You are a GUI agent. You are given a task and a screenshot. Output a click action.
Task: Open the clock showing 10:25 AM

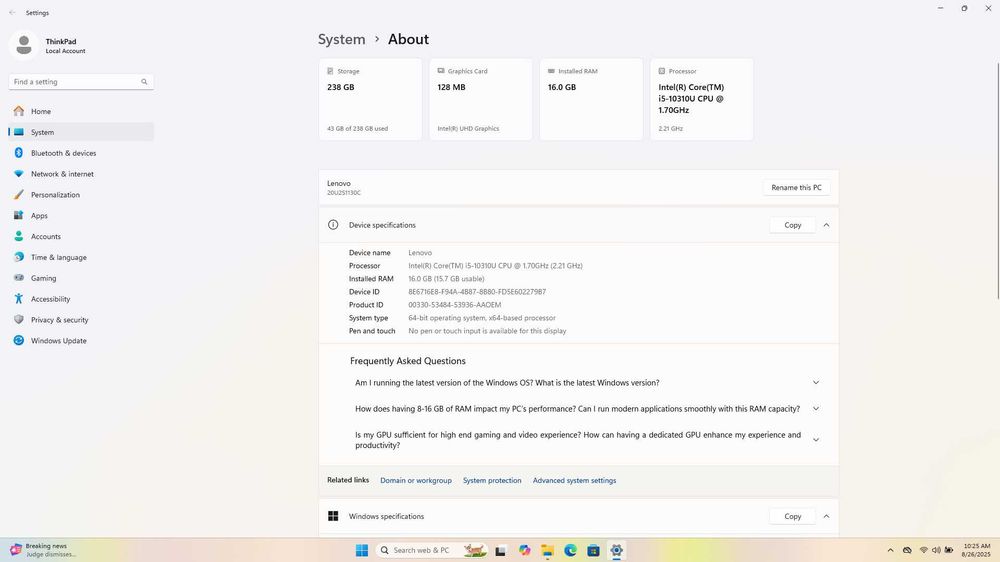(x=976, y=551)
